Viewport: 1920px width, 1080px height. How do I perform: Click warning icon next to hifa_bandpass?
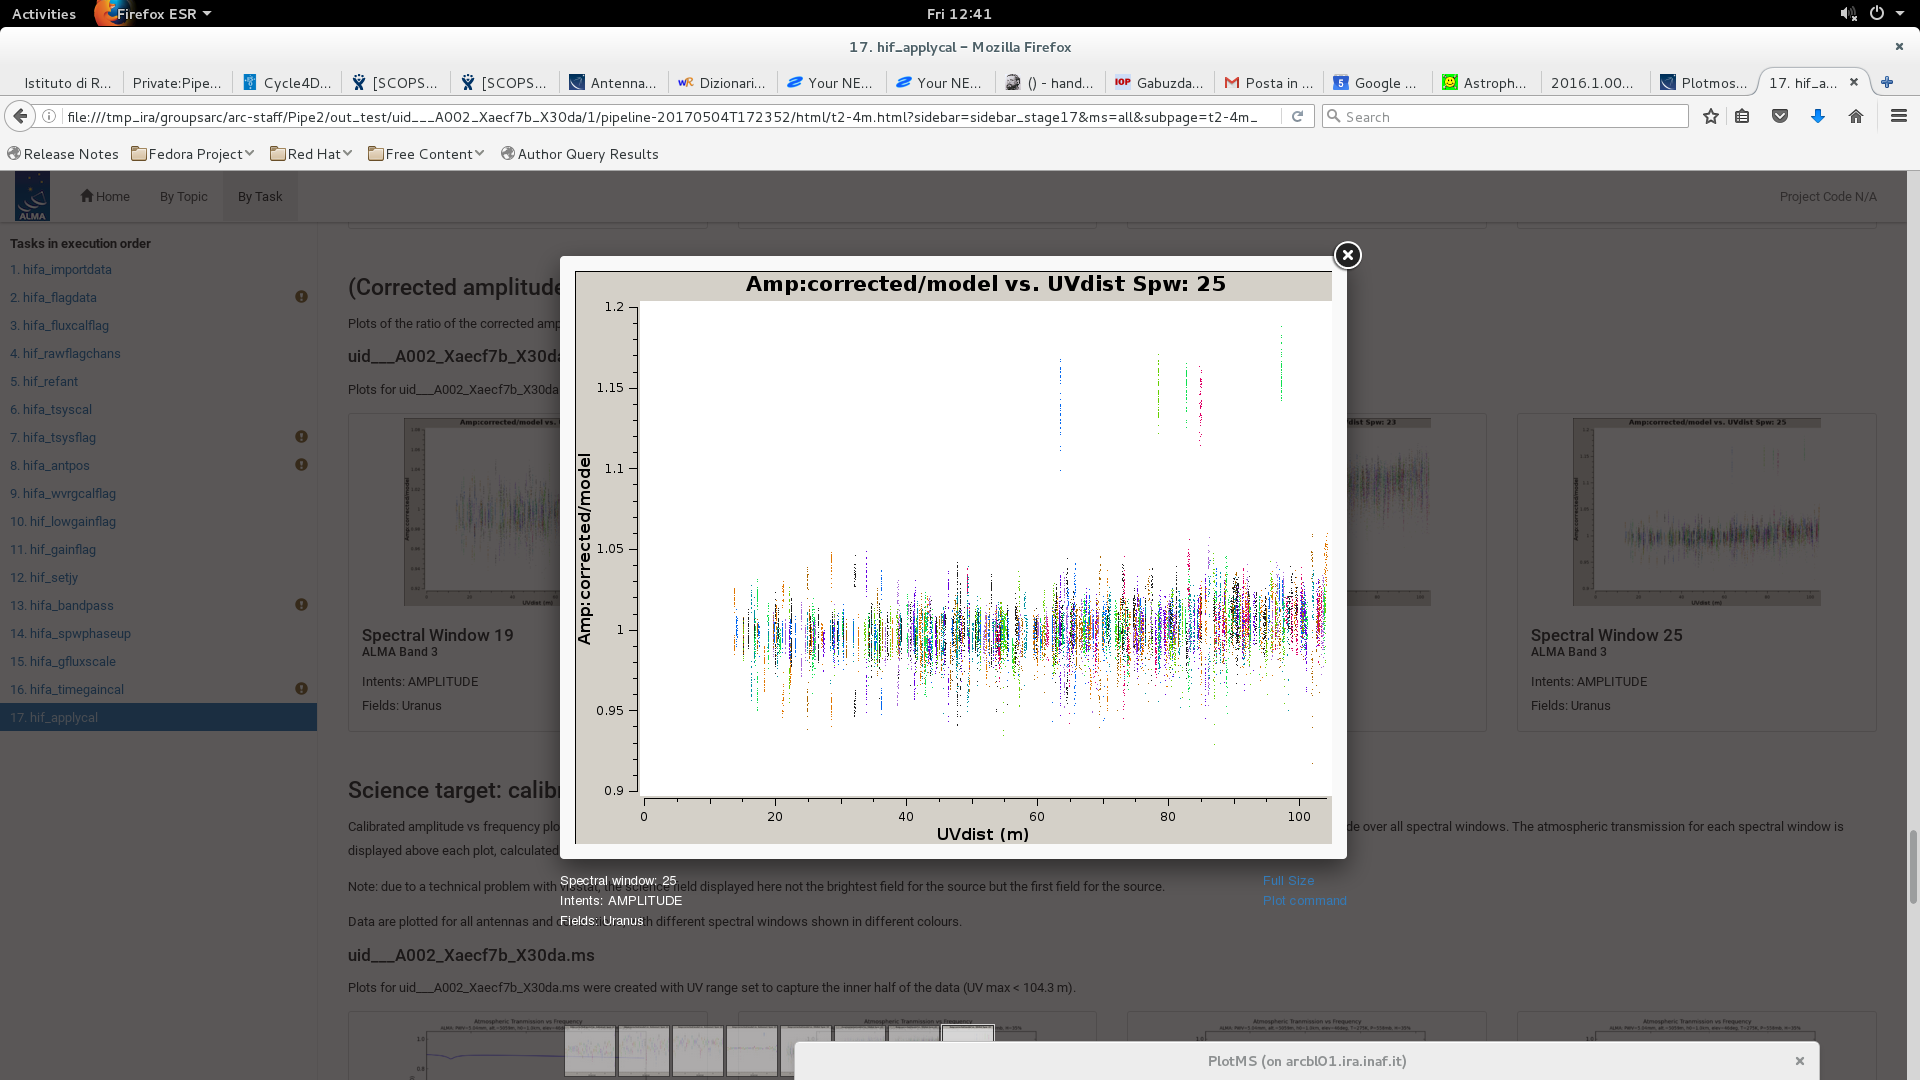click(301, 605)
